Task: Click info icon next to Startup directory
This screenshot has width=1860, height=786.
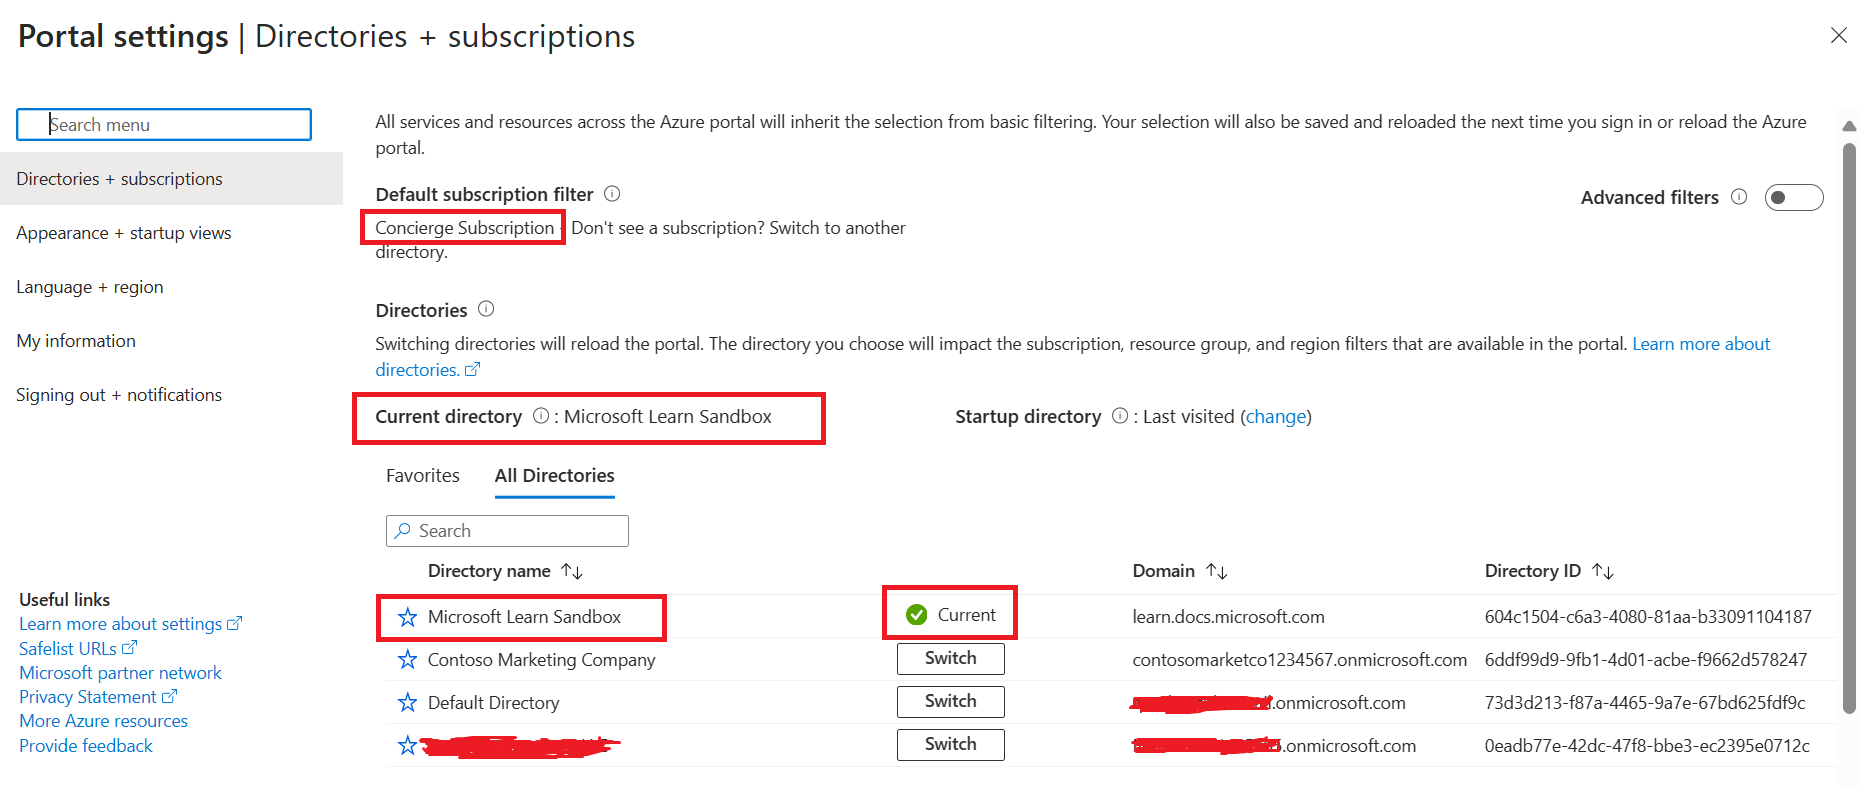Action: click(1120, 416)
